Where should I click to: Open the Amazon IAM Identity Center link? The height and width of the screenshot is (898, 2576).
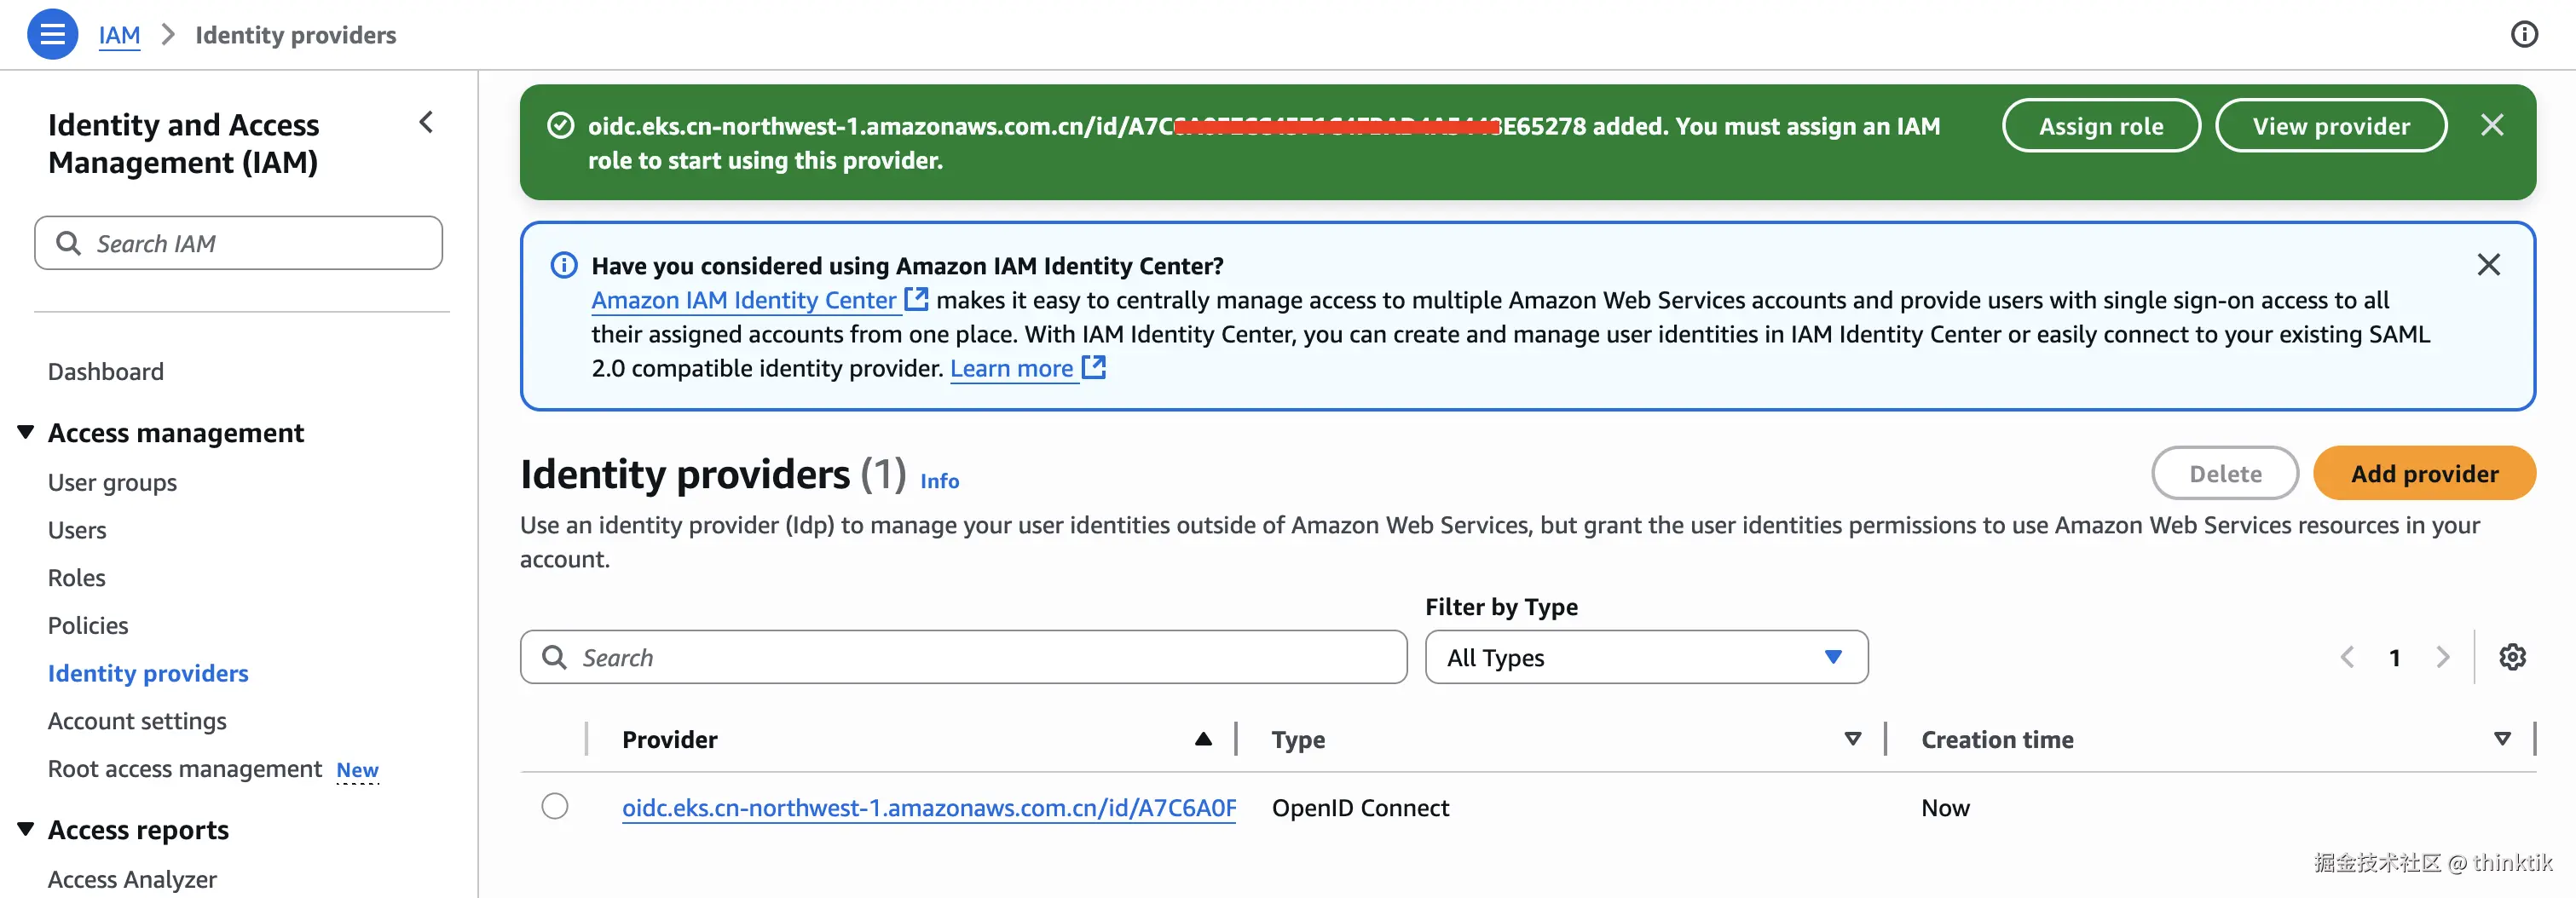744,300
